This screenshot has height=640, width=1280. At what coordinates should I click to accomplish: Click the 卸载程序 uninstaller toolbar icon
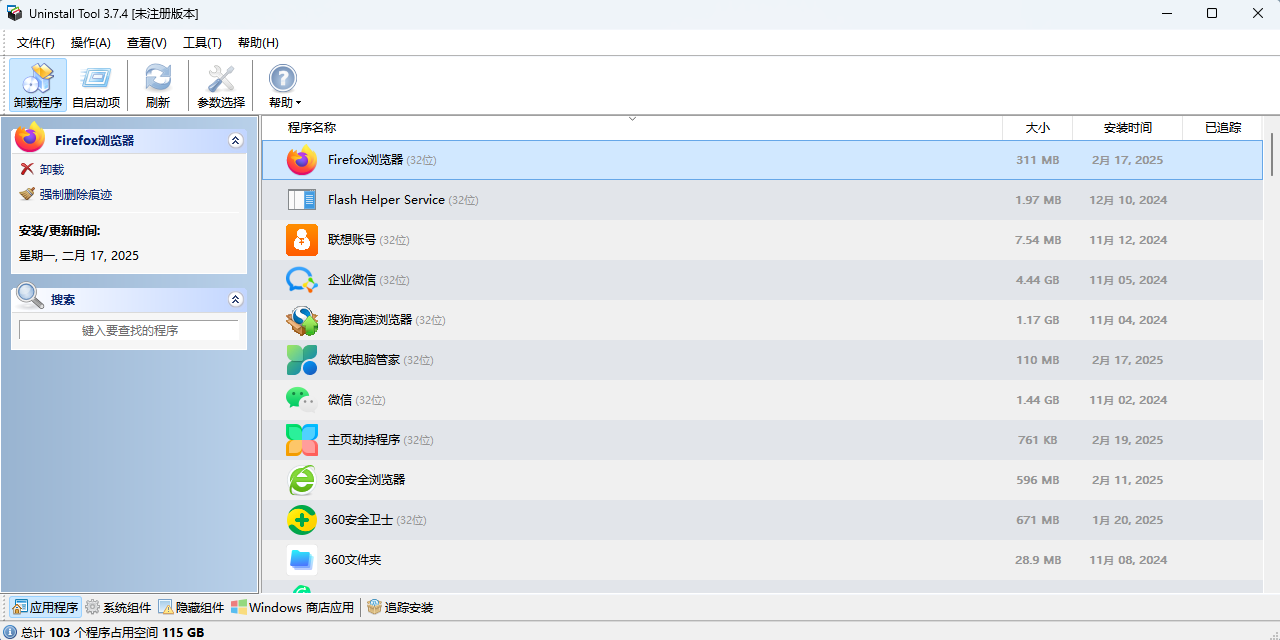tap(38, 85)
